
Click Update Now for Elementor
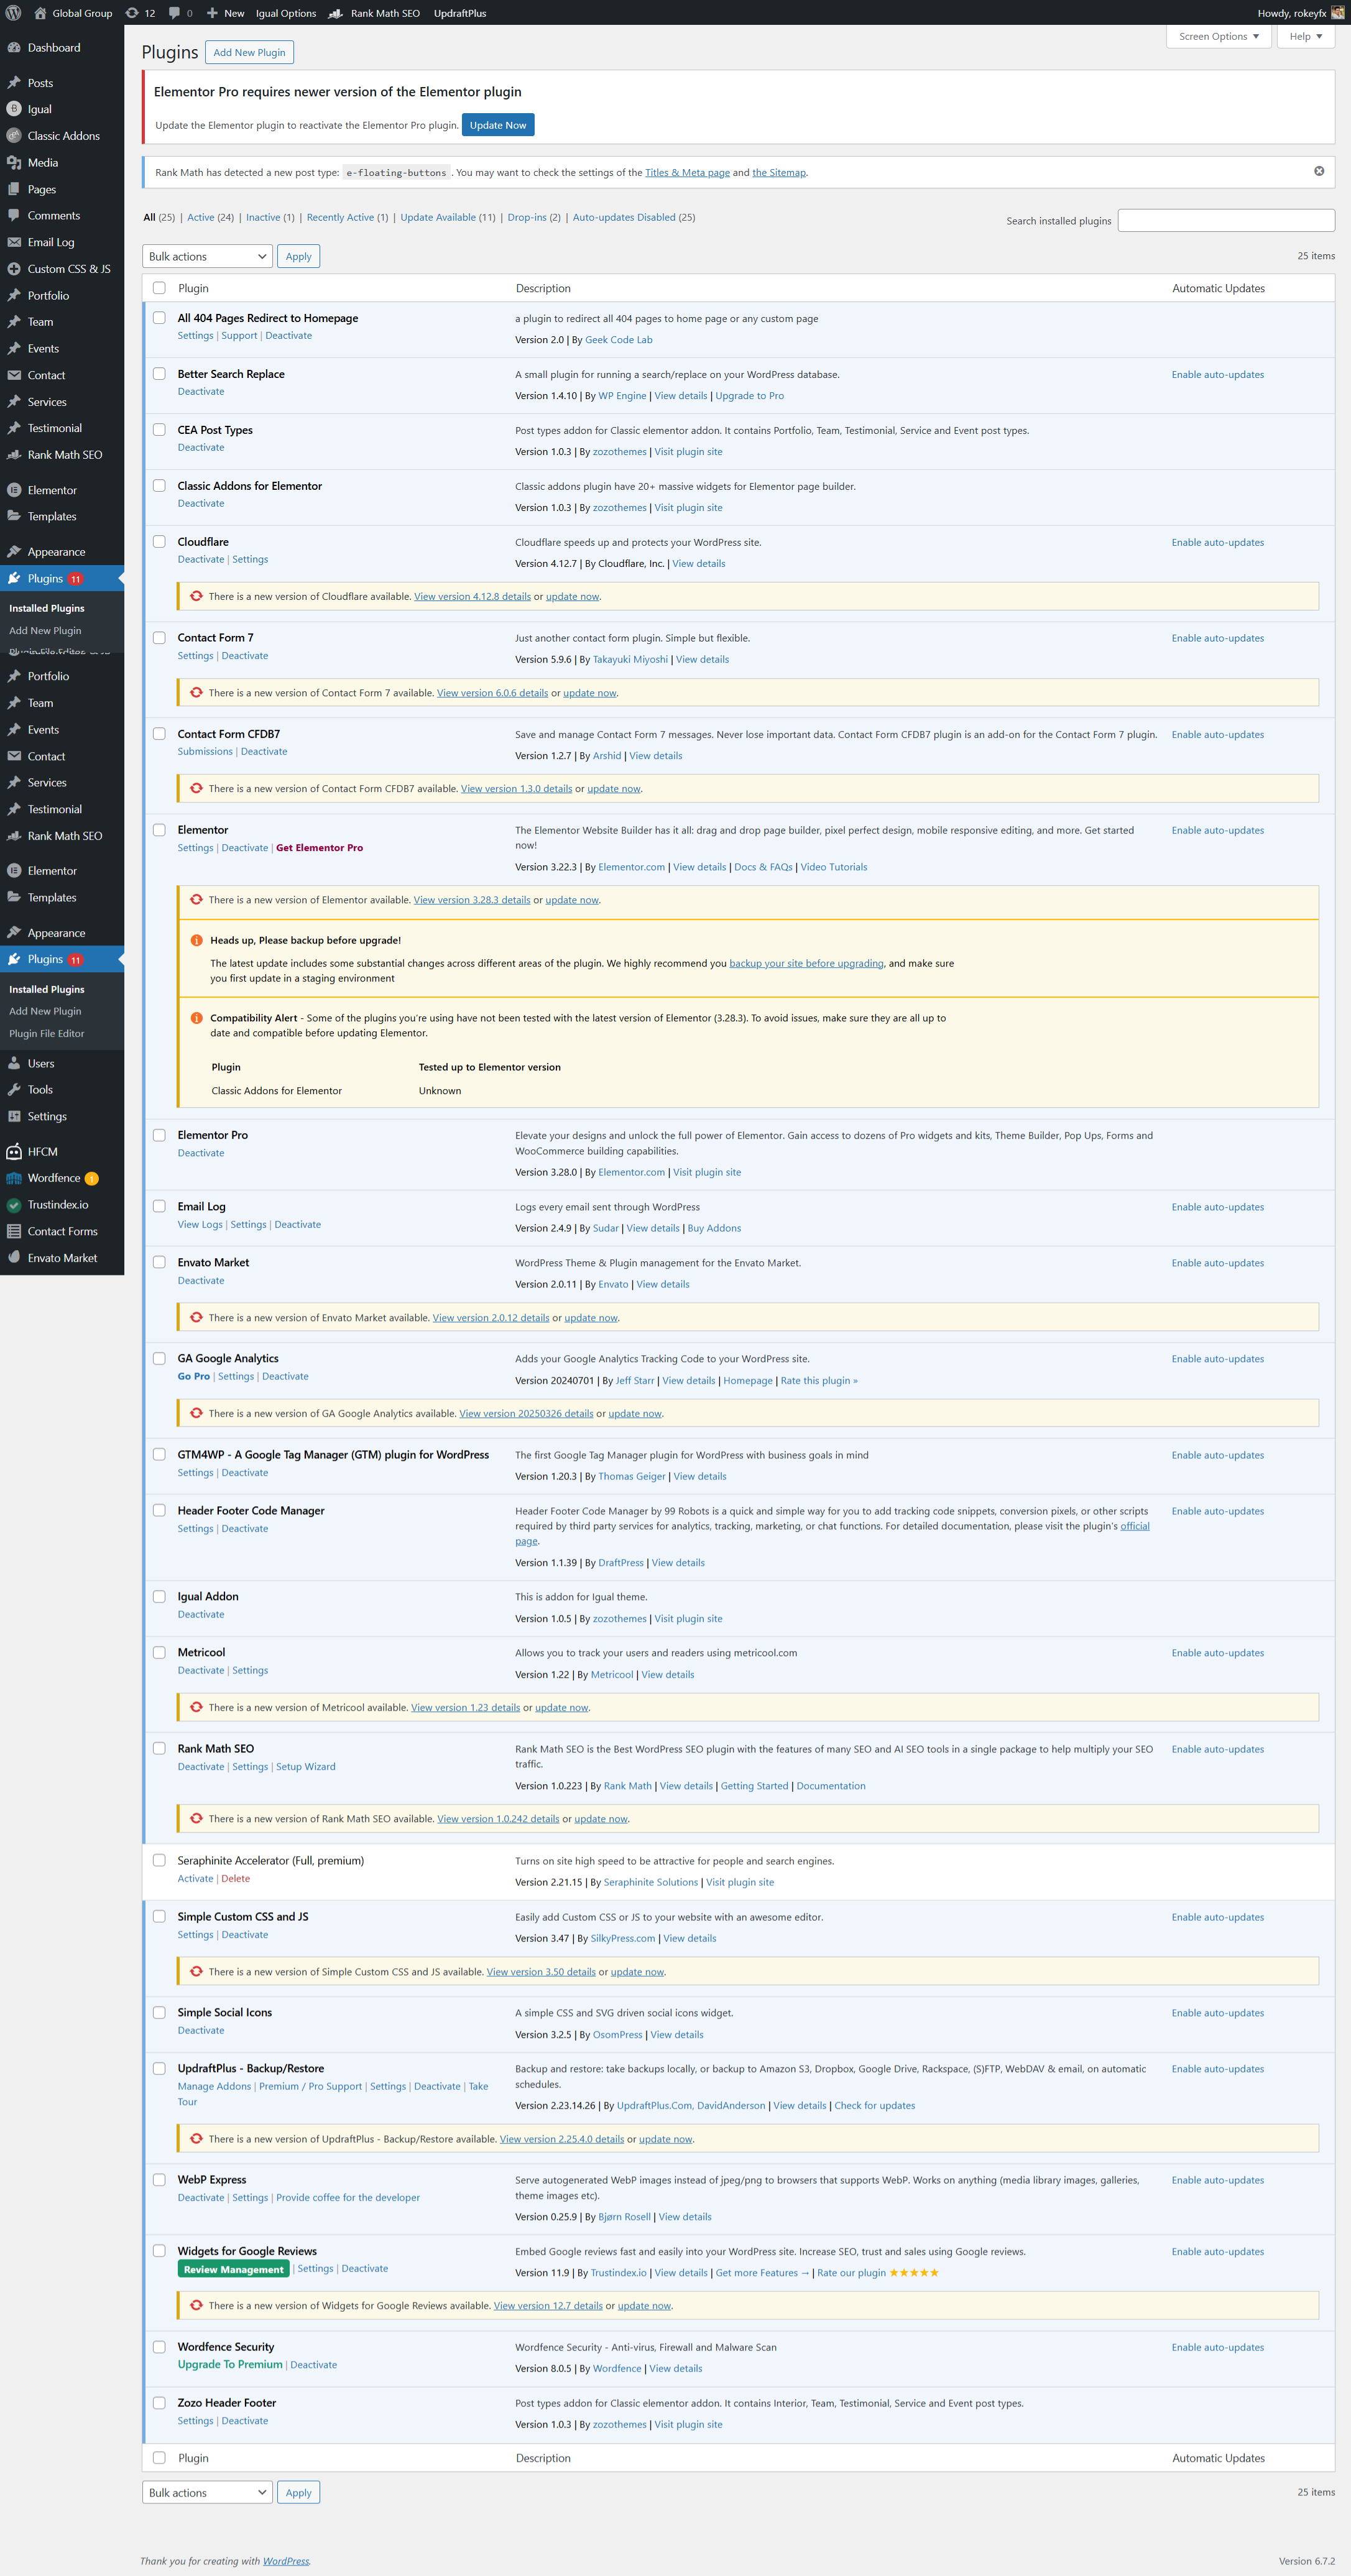(498, 125)
